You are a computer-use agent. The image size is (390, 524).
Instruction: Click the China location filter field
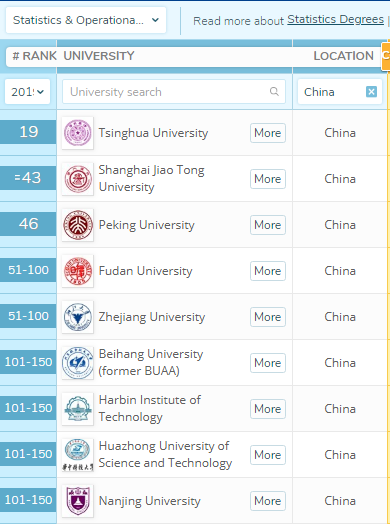pyautogui.click(x=340, y=92)
